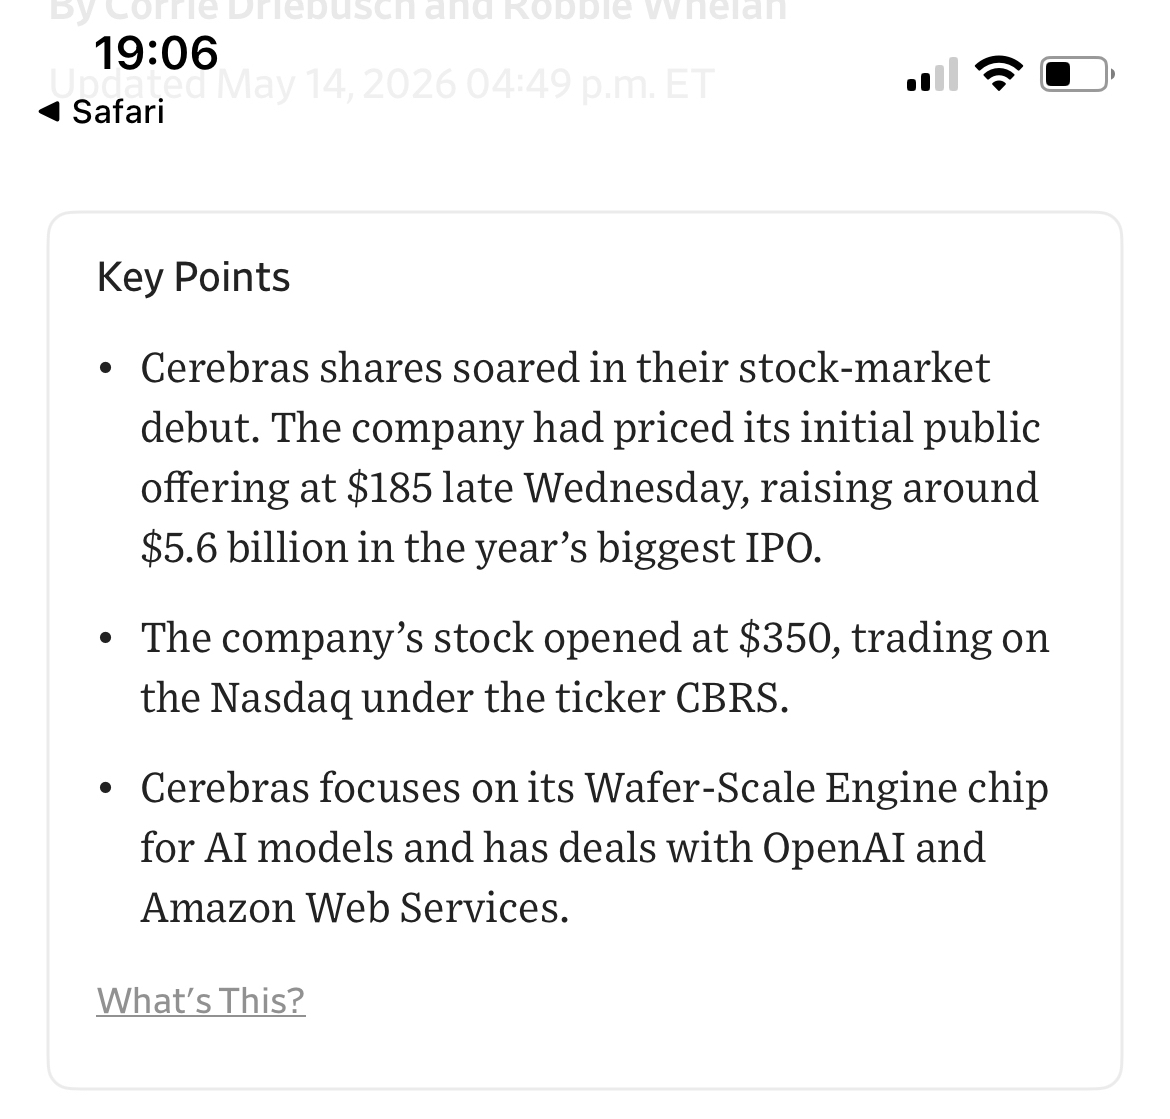The width and height of the screenshot is (1170, 1119).
Task: Tap the first bullet point marker
Action: (105, 369)
